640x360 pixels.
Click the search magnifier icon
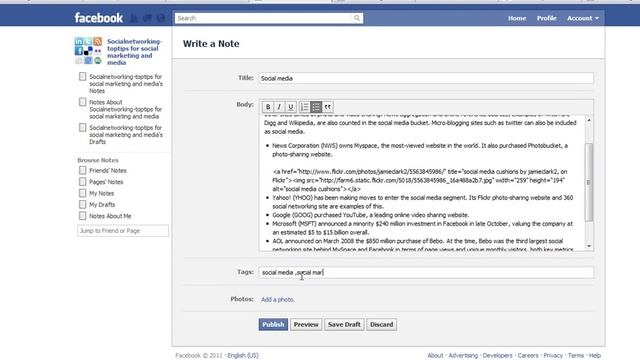(357, 18)
